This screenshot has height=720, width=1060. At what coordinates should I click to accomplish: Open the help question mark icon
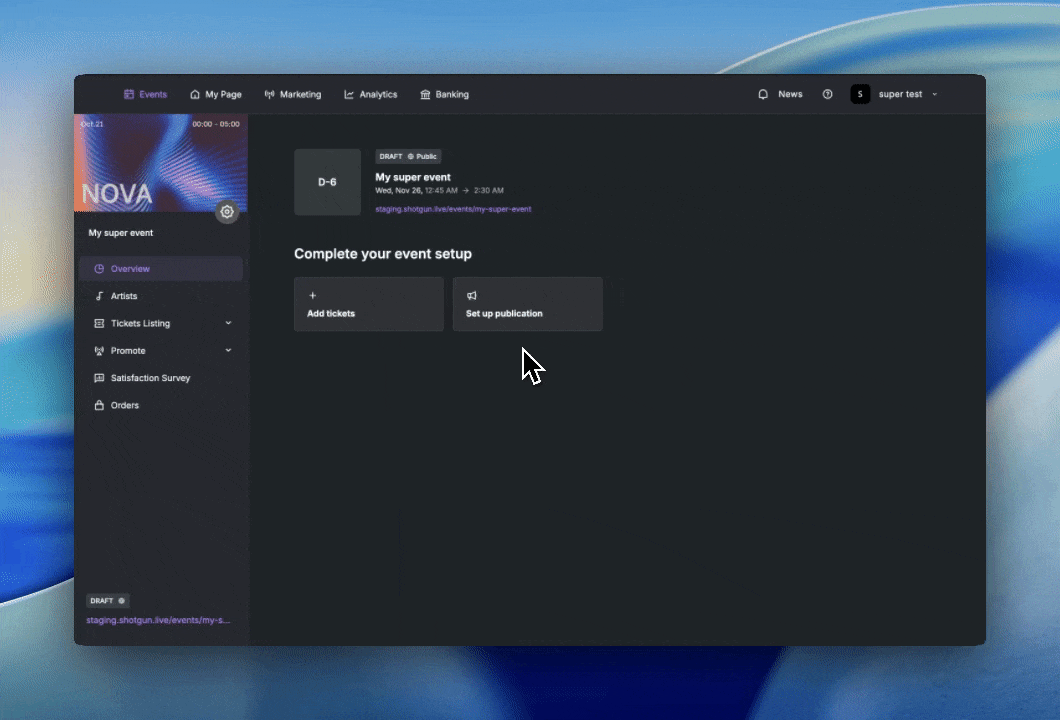pos(827,95)
